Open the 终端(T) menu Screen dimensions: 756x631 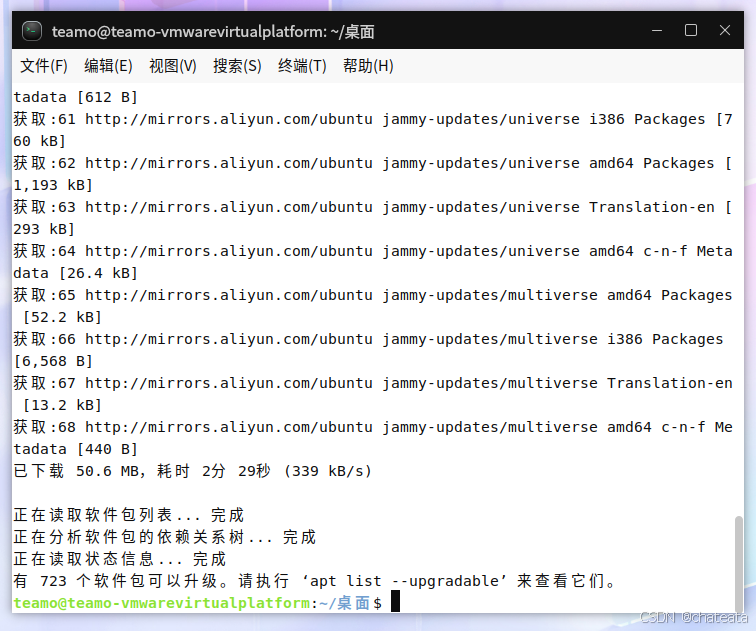tap(302, 66)
